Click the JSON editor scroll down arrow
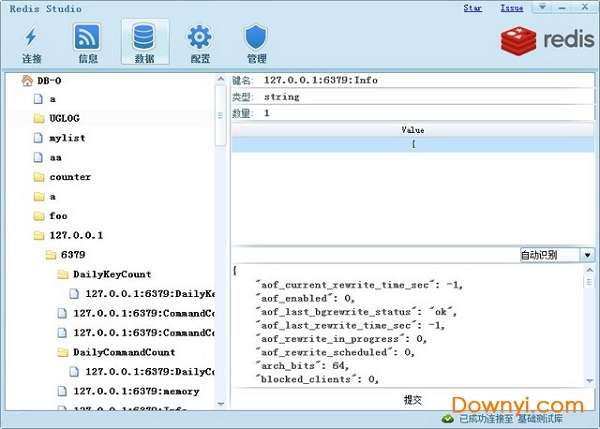This screenshot has width=600, height=429. pyautogui.click(x=589, y=381)
